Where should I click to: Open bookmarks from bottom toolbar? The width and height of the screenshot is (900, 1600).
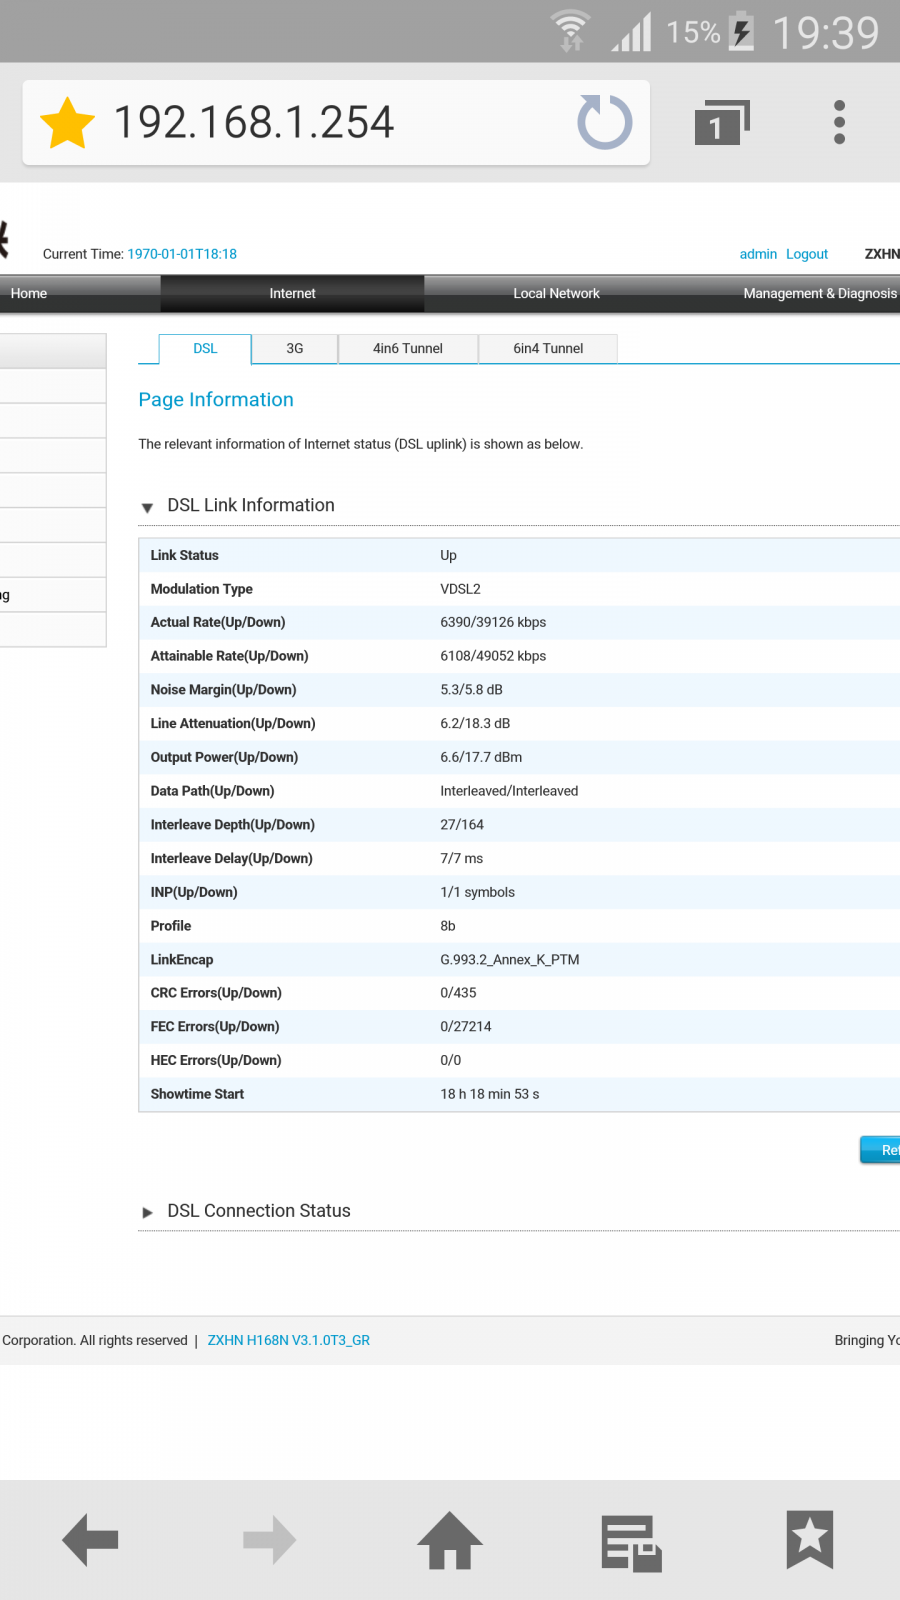tap(810, 1540)
